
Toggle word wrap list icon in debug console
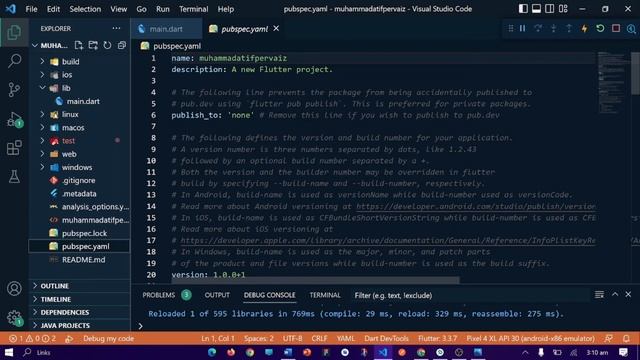click(599, 295)
